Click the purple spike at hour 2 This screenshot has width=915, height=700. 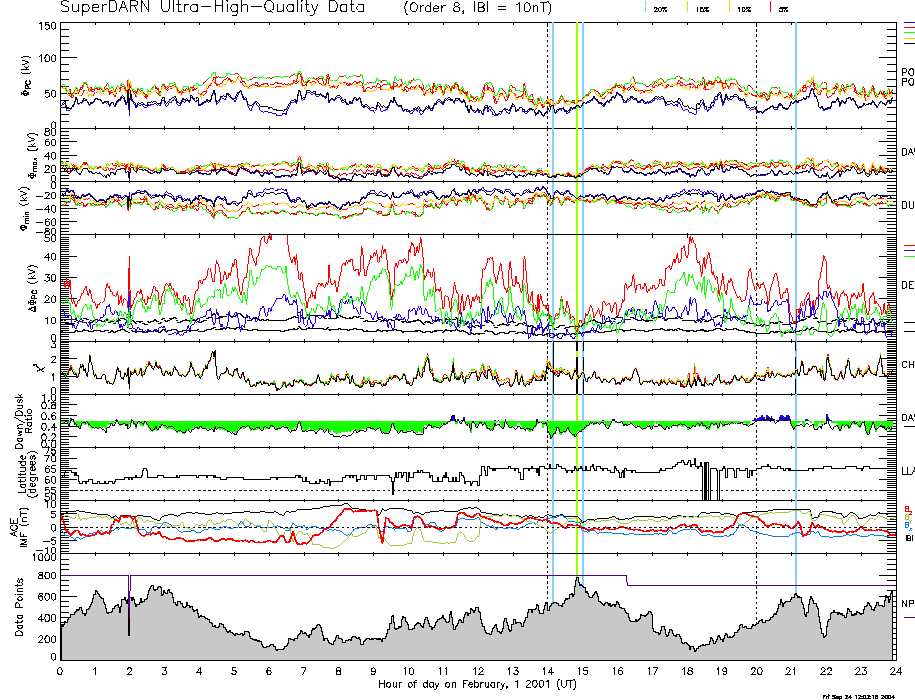pos(129,586)
